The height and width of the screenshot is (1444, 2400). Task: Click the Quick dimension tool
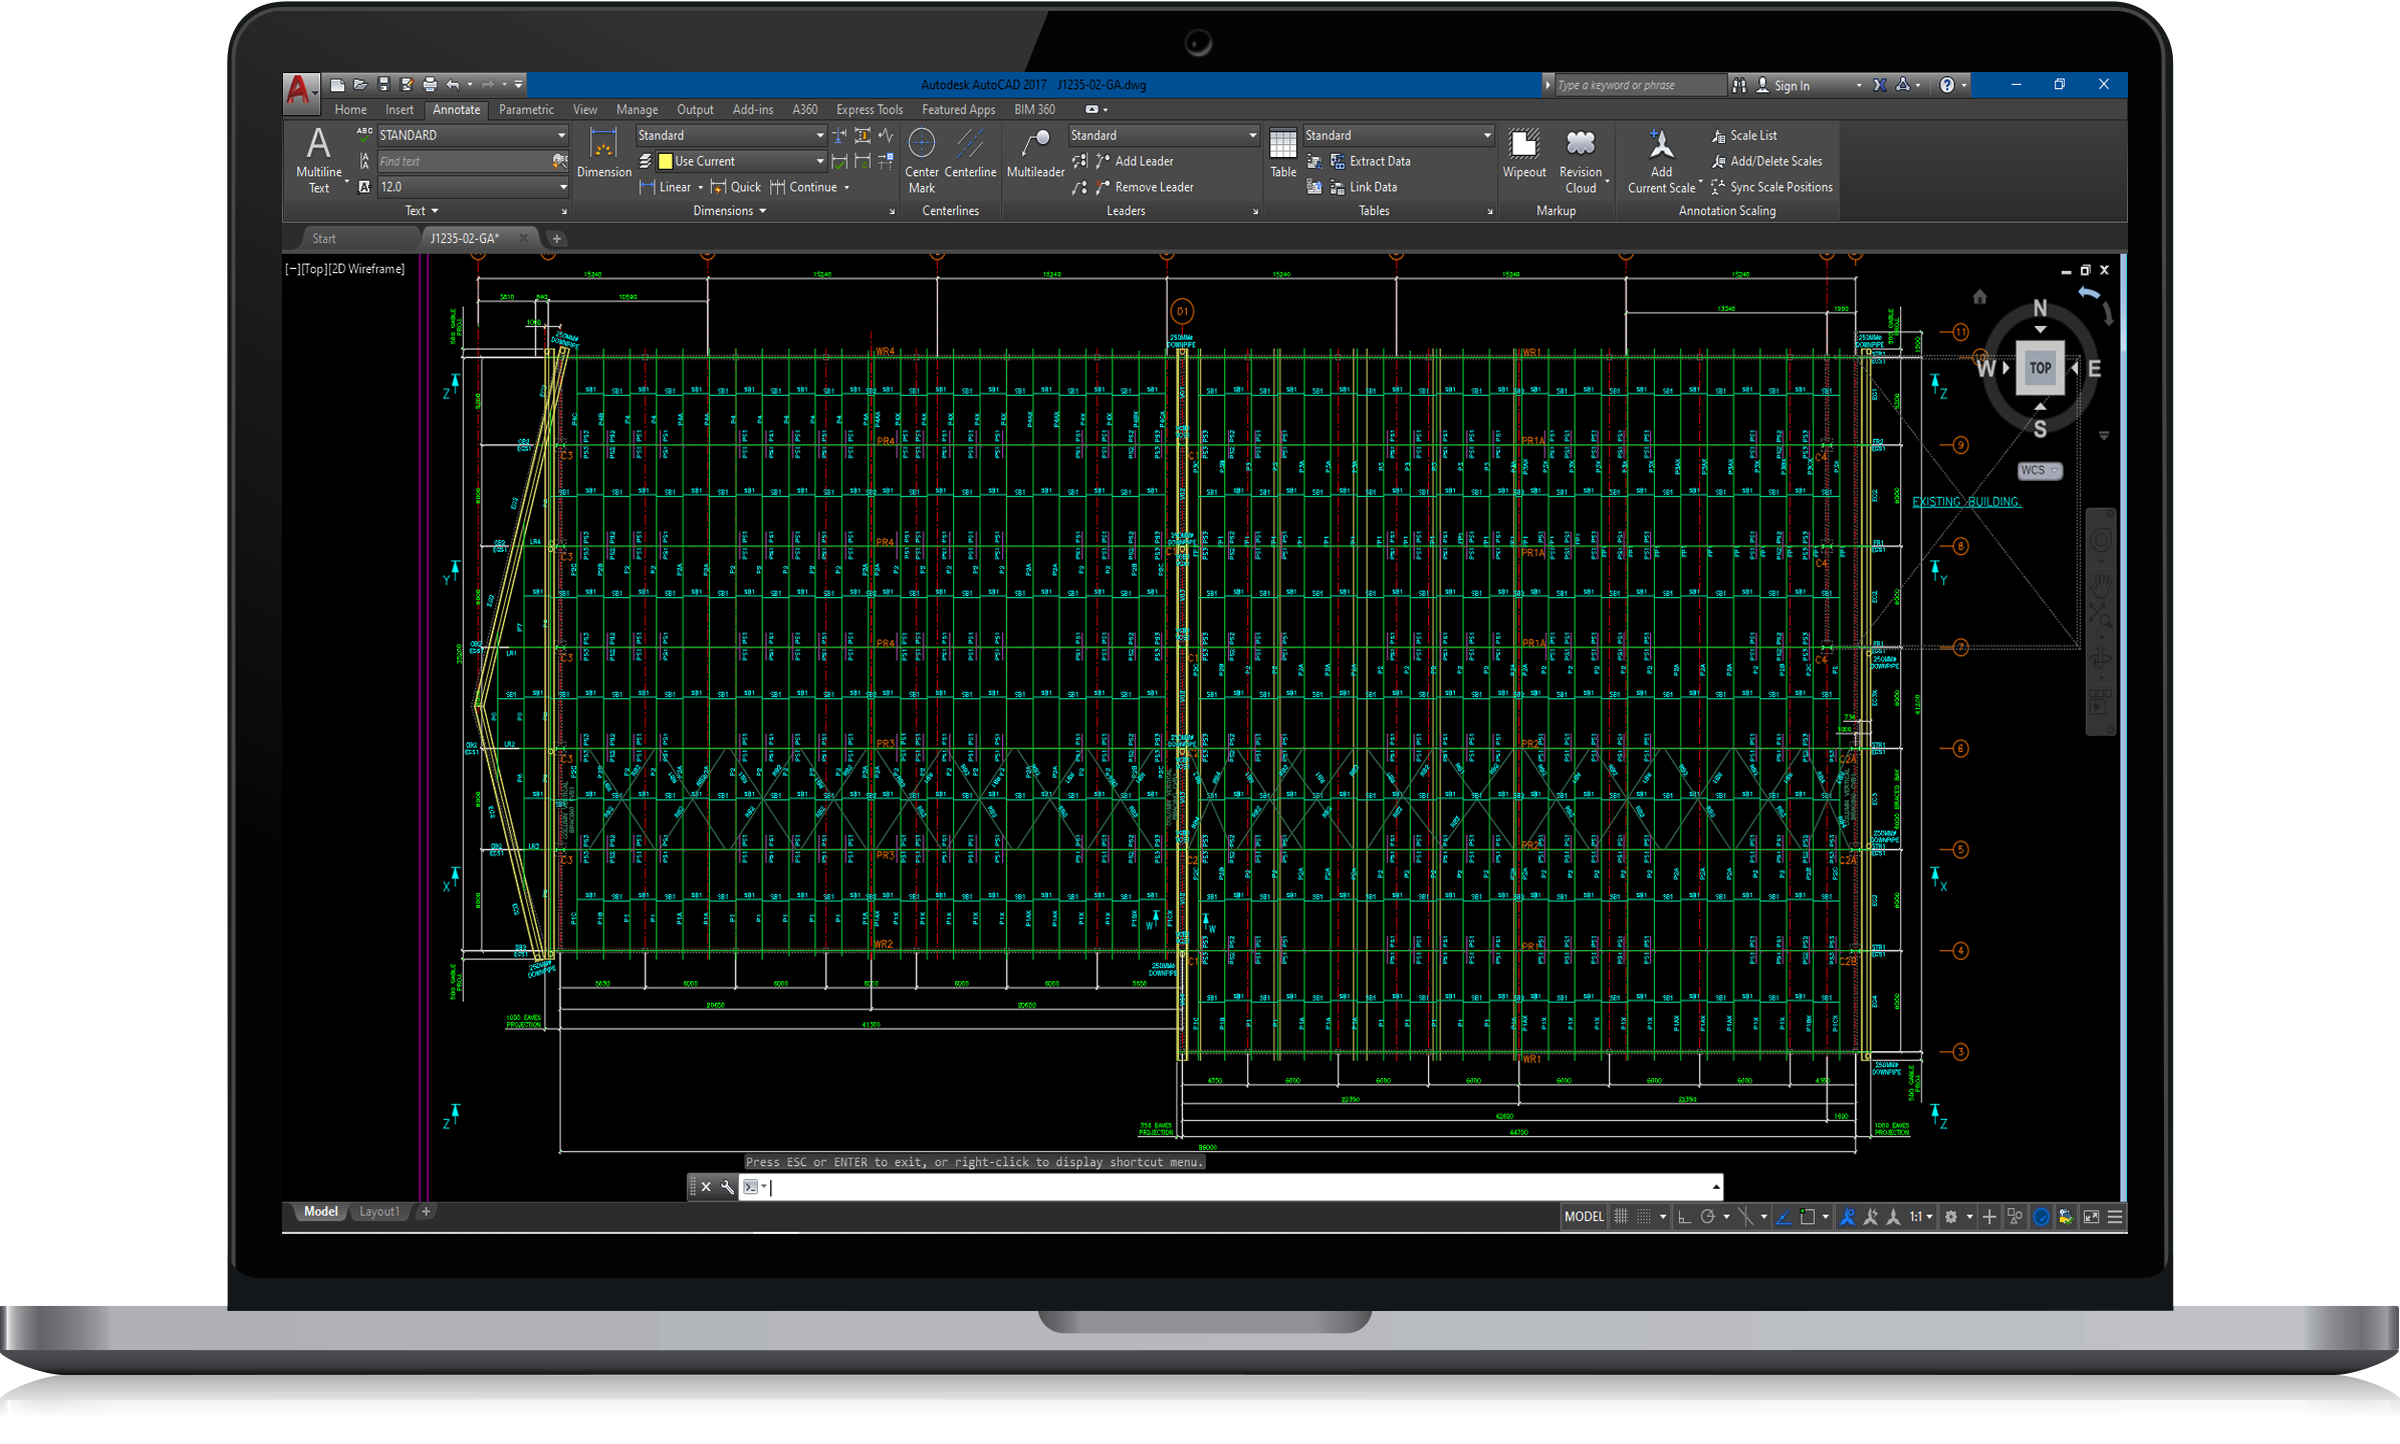tap(736, 187)
